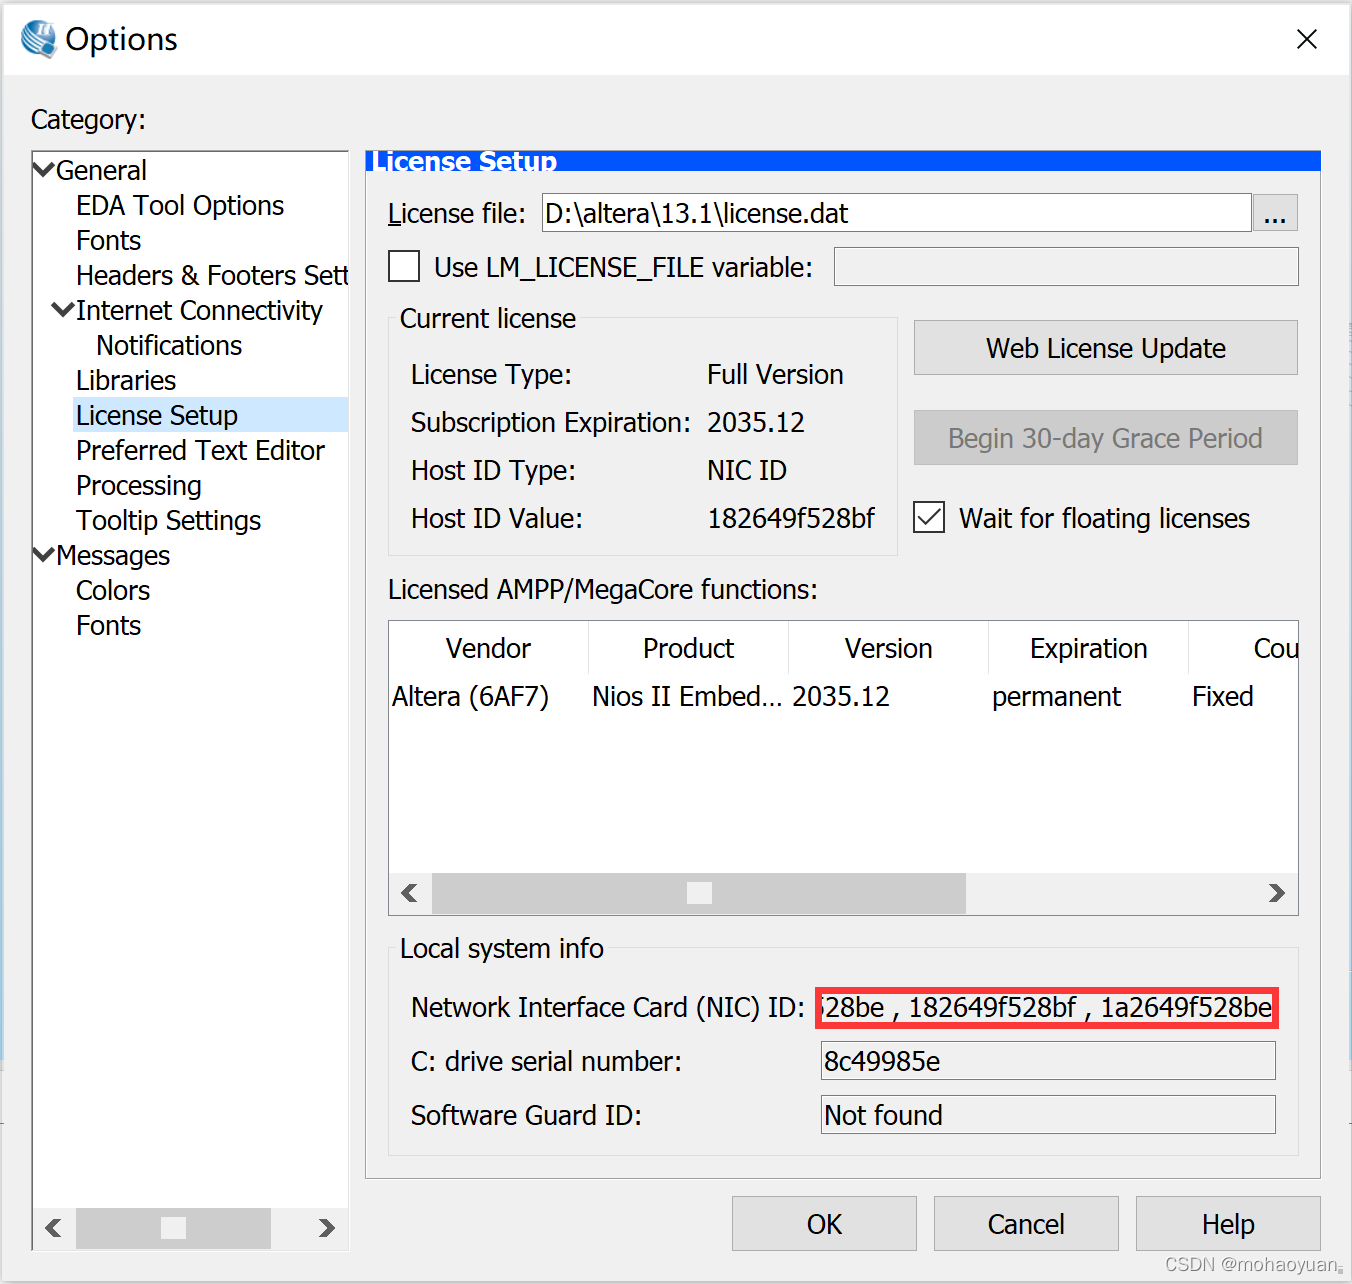Select Headers & Footers Settings
Viewport: 1352px width, 1284px height.
click(x=212, y=275)
